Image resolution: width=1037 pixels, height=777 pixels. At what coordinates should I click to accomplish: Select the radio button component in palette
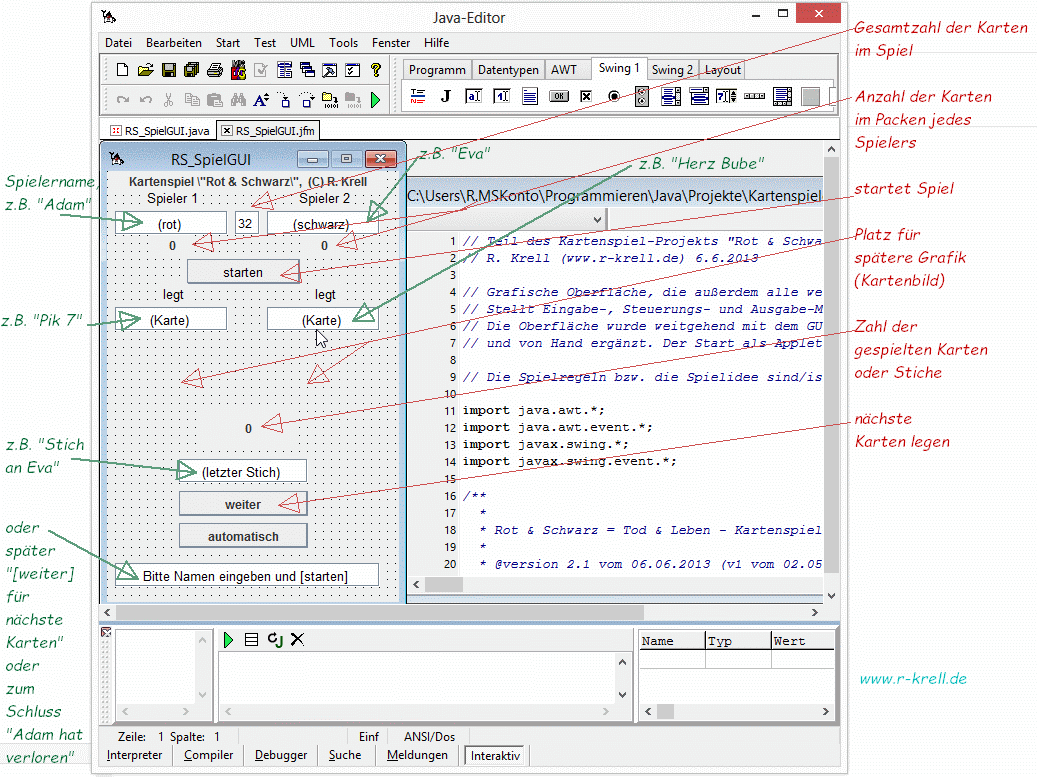pyautogui.click(x=614, y=96)
